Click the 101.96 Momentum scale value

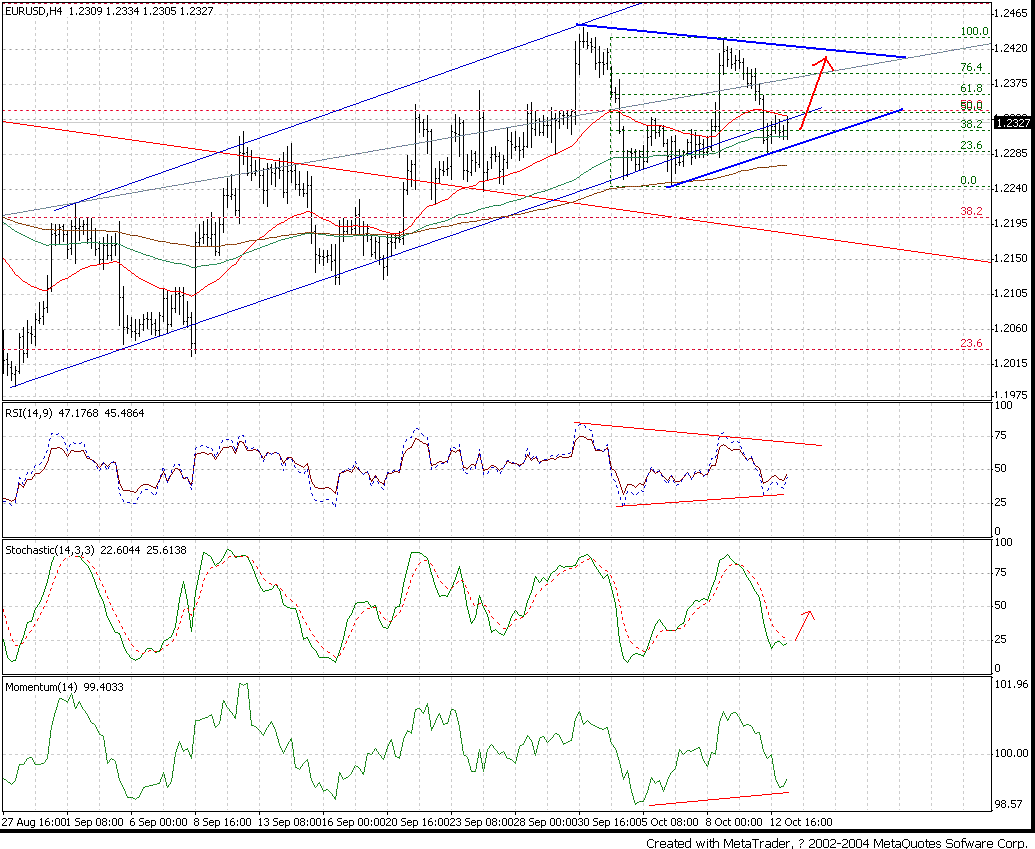pos(1011,685)
